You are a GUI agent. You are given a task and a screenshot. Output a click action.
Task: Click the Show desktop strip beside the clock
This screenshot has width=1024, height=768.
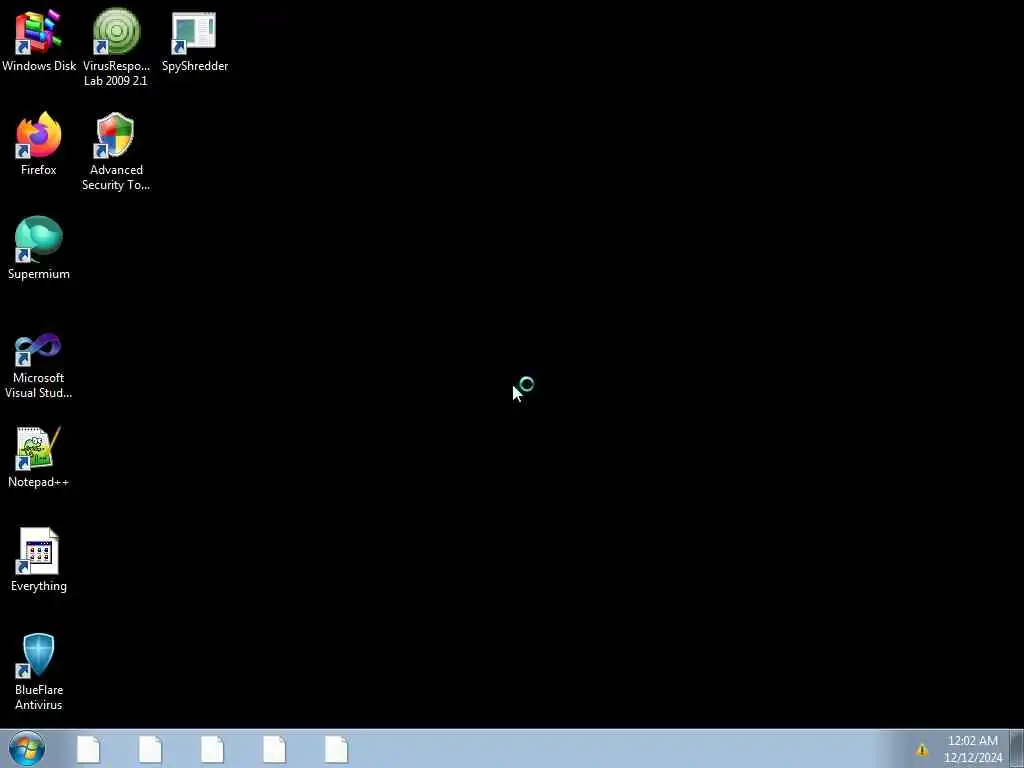click(x=1017, y=748)
